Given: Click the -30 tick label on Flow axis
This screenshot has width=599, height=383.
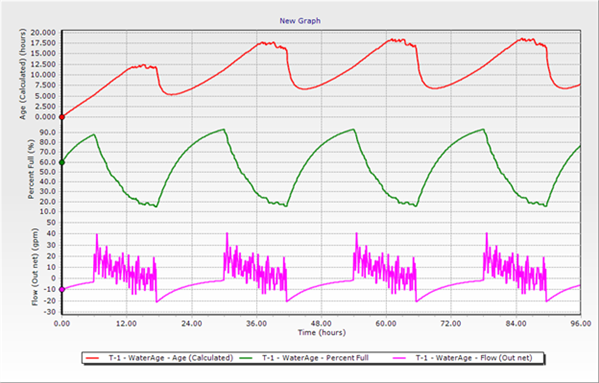Looking at the screenshot, I should click(50, 312).
